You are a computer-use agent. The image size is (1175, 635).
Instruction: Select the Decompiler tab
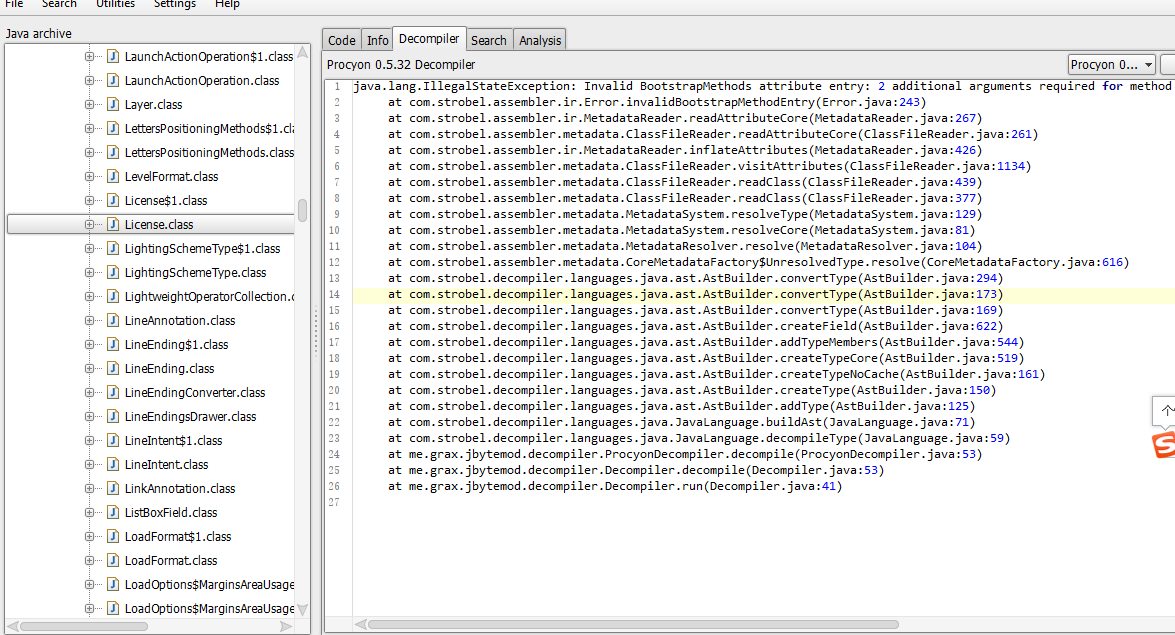point(429,38)
